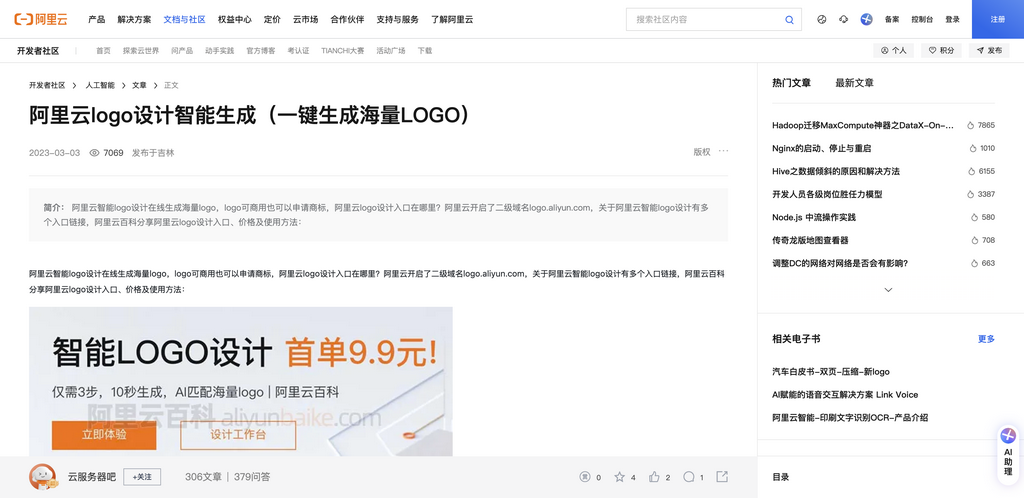This screenshot has height=498, width=1024.
Task: Click the 登录 link
Action: pos(952,20)
